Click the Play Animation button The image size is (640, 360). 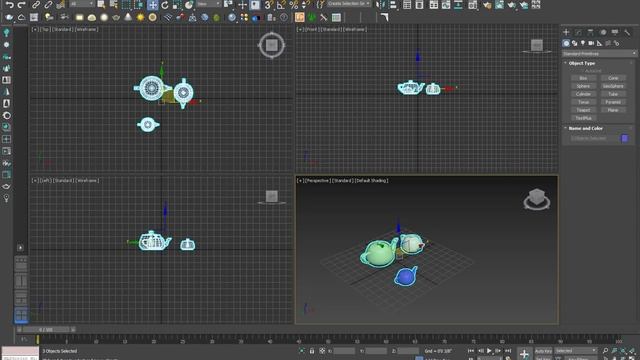click(x=489, y=351)
